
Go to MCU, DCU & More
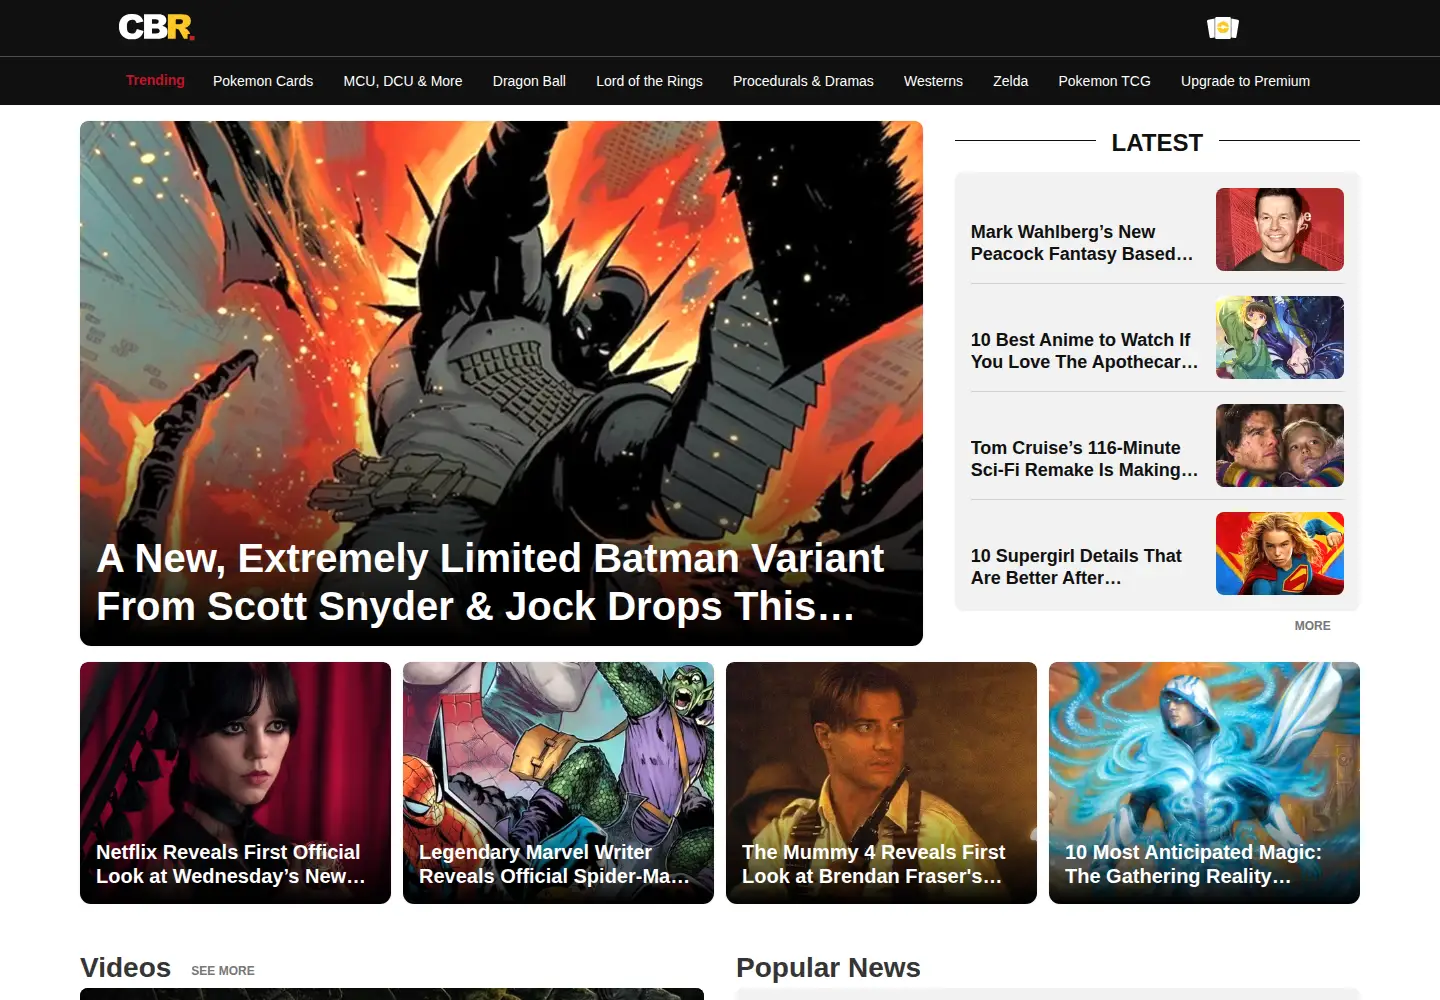pos(403,81)
